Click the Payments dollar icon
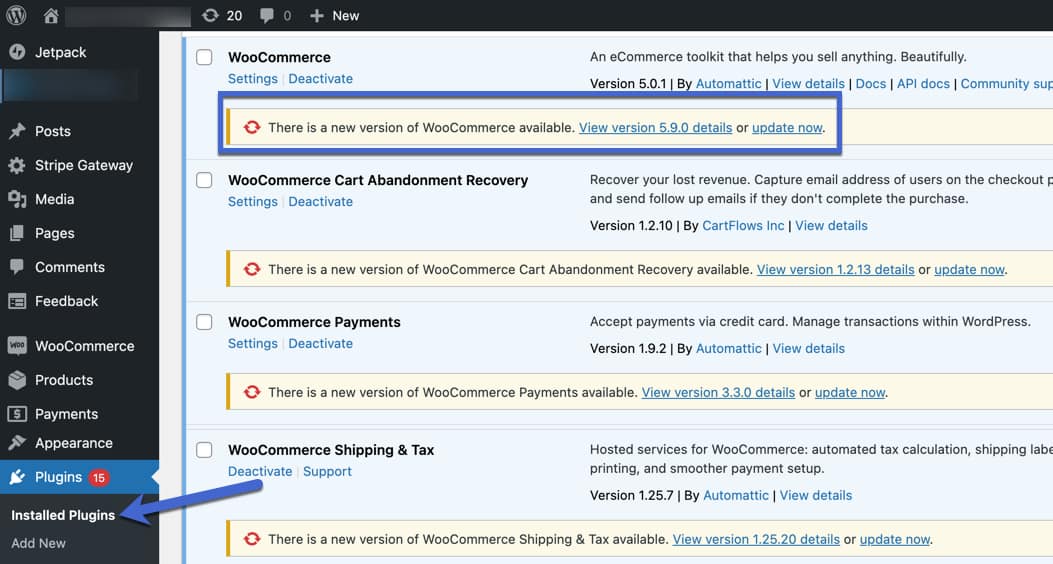 17,414
